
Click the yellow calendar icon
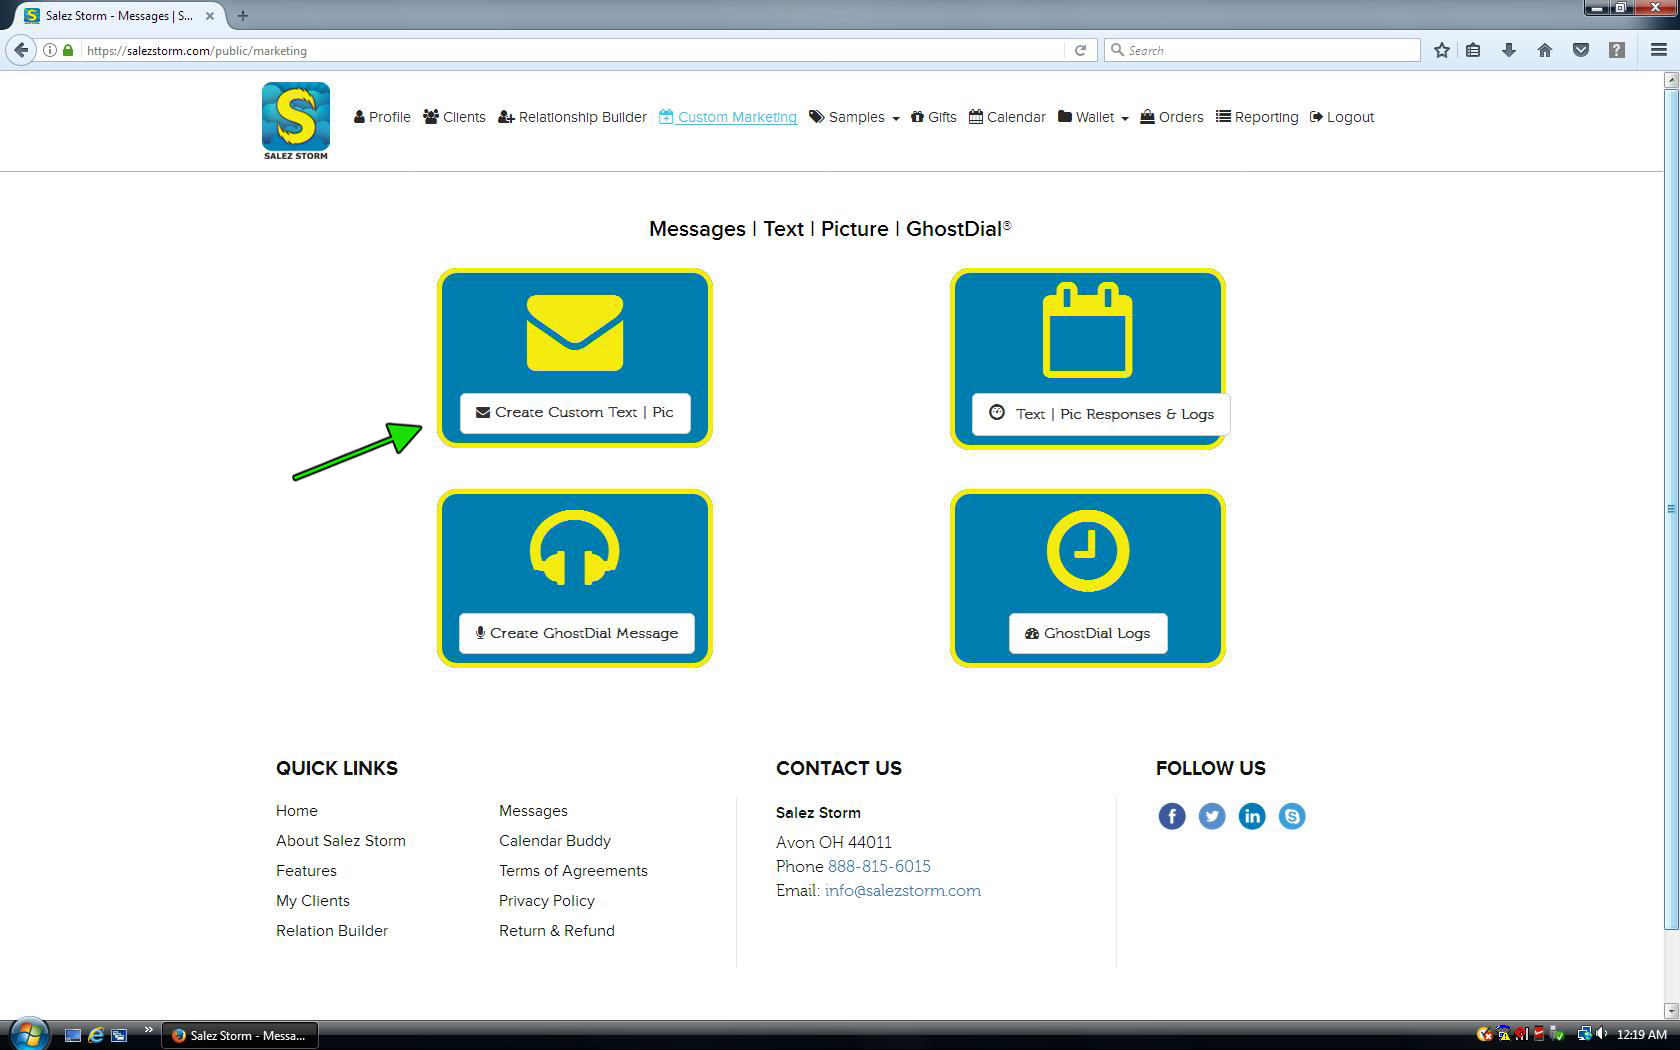[x=1087, y=331]
